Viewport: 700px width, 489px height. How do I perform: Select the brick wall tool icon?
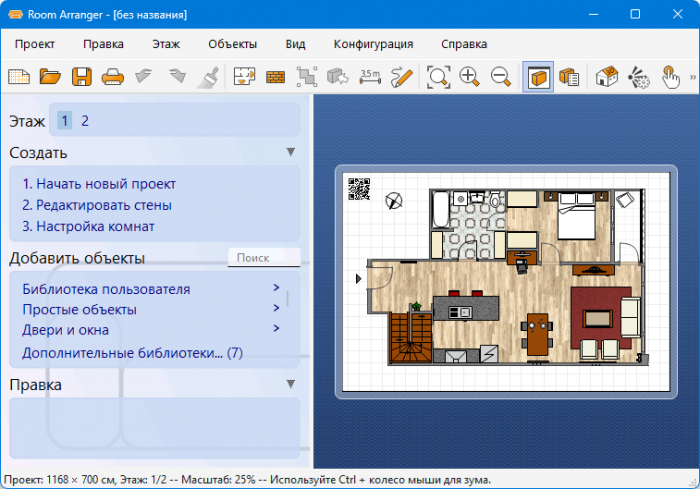pos(275,76)
